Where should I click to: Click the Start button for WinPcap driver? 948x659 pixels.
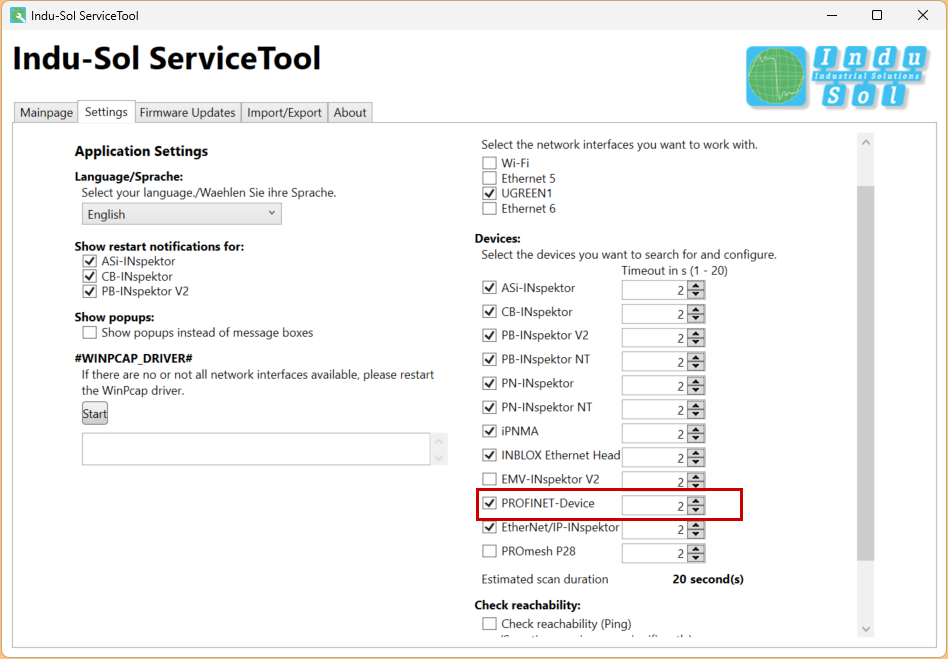tap(95, 414)
